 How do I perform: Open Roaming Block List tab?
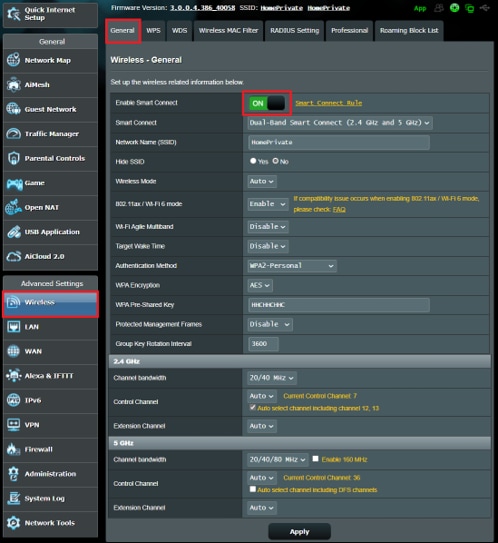click(x=409, y=31)
